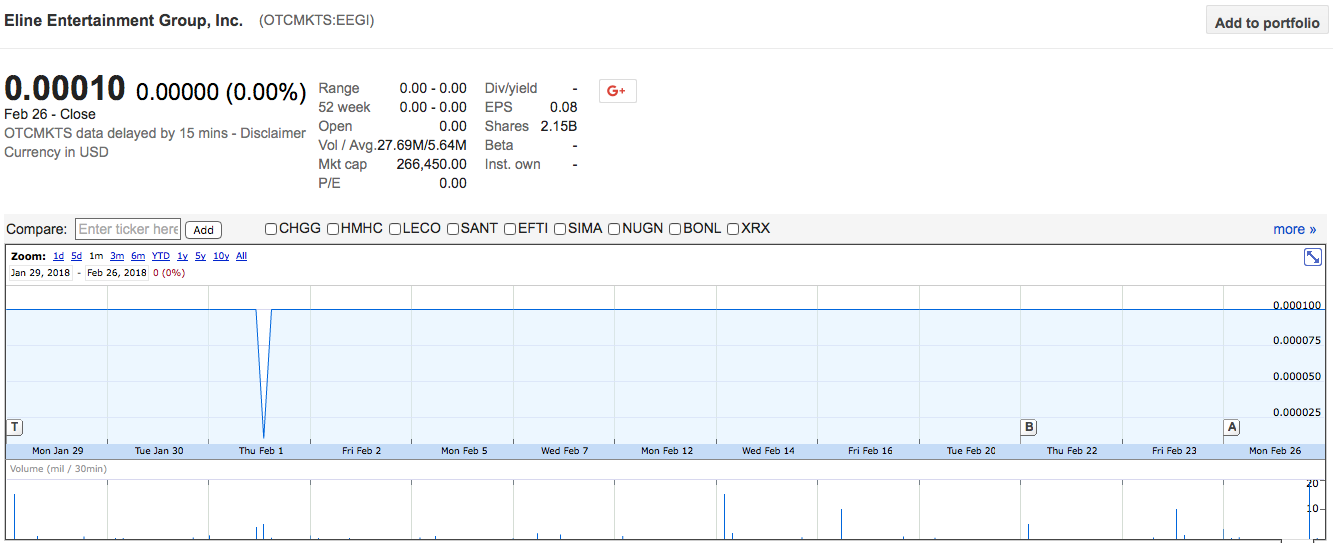Click the Shares value 2.15B
The image size is (1333, 543).
point(558,126)
